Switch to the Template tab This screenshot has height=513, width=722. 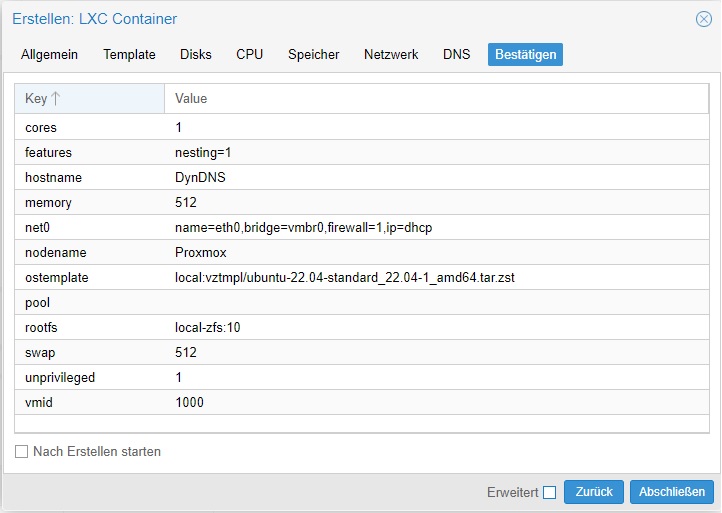[129, 54]
